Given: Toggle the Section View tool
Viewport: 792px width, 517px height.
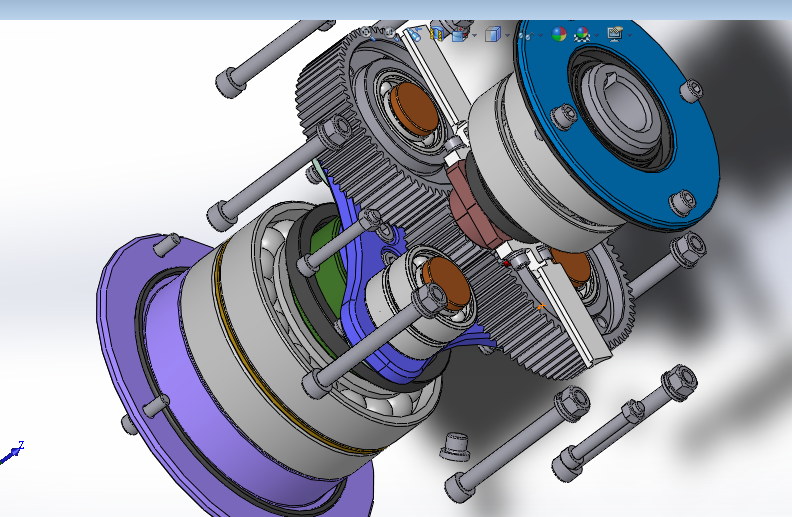Looking at the screenshot, I should tap(437, 34).
